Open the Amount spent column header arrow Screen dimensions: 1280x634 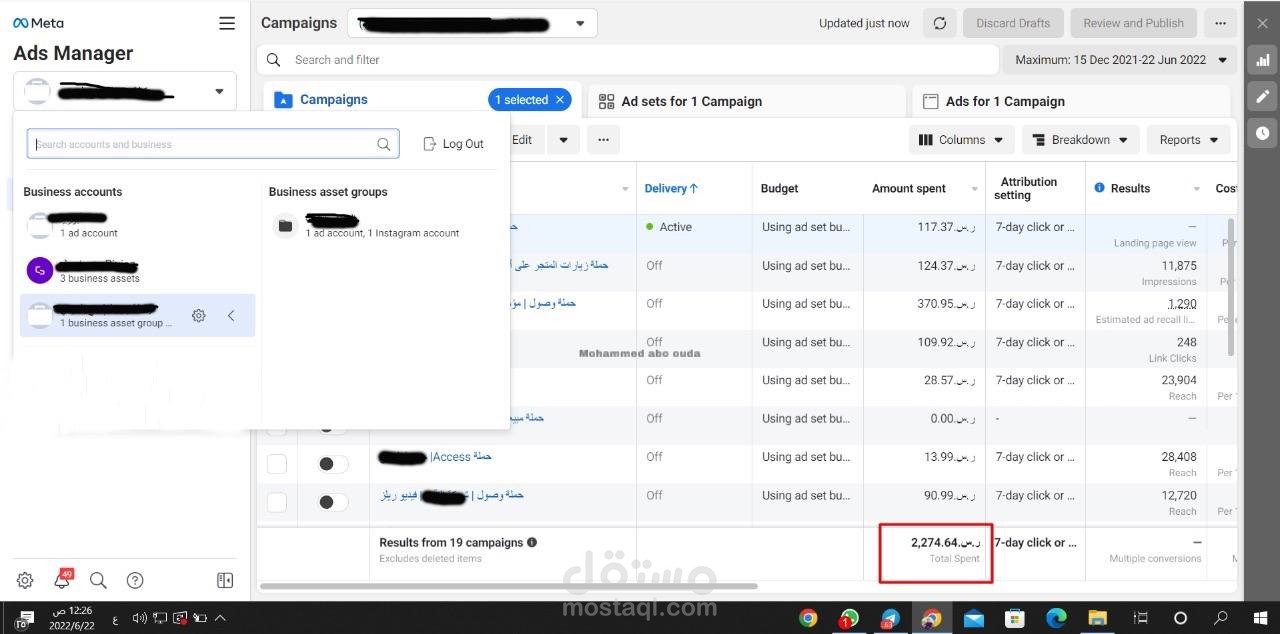pyautogui.click(x=974, y=189)
